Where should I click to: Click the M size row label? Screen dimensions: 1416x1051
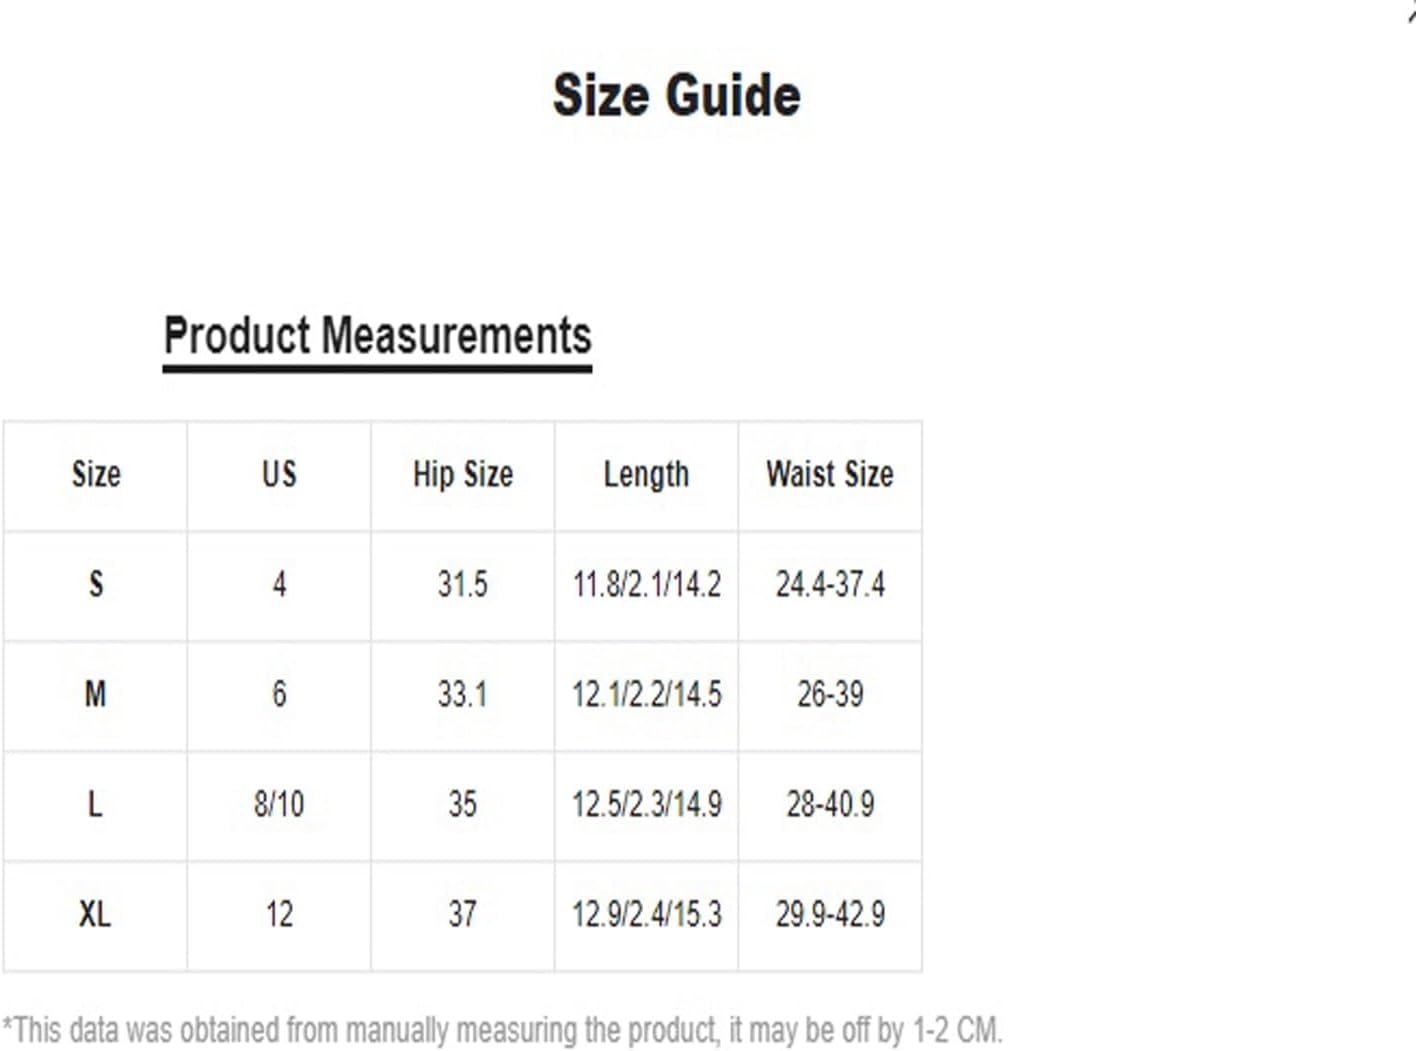tap(95, 694)
